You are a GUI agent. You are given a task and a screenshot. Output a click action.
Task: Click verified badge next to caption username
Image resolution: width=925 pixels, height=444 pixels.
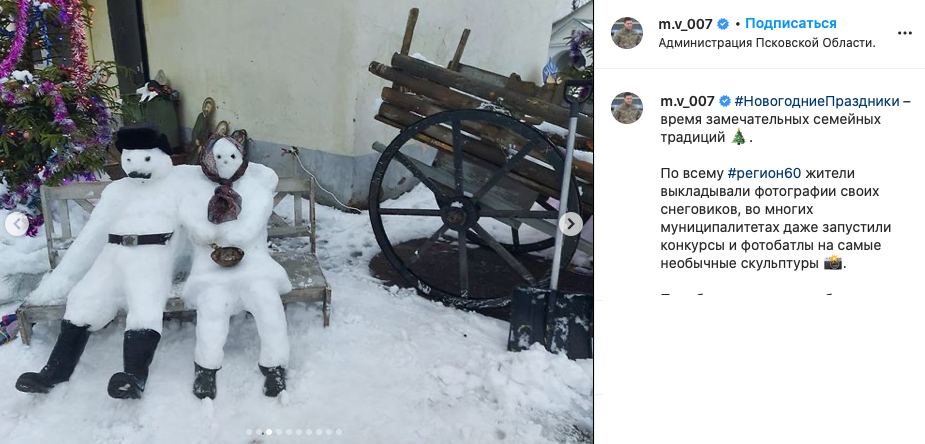724,101
